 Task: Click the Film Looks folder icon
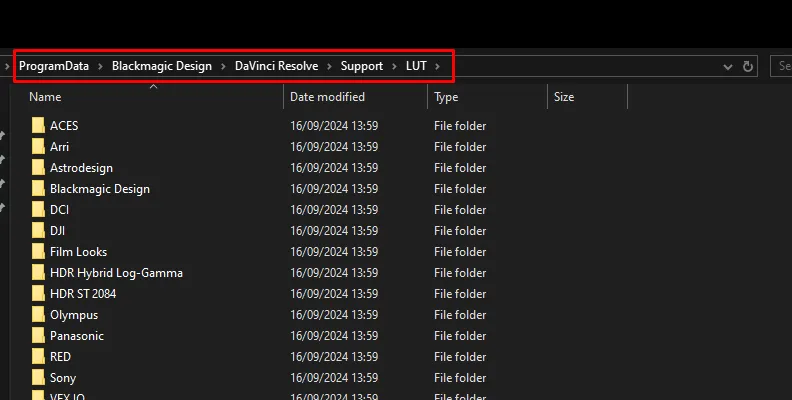click(x=39, y=252)
